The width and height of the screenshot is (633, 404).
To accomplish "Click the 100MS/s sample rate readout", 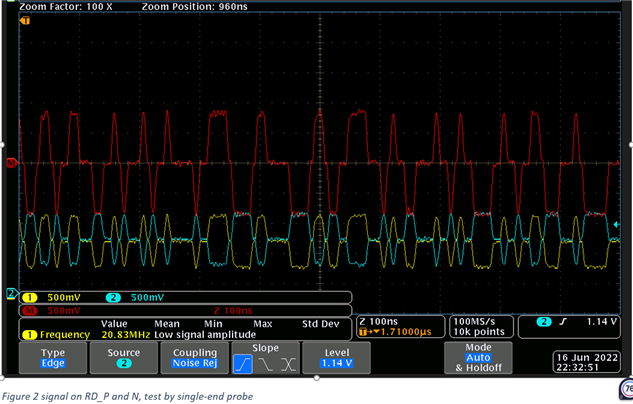I will 474,322.
